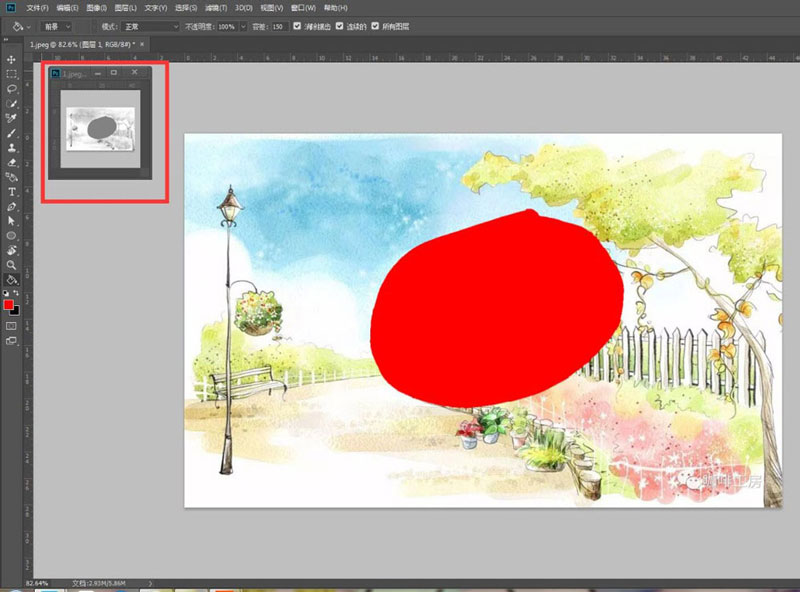Toggle the 所有图层 all layers checkbox

[x=375, y=26]
